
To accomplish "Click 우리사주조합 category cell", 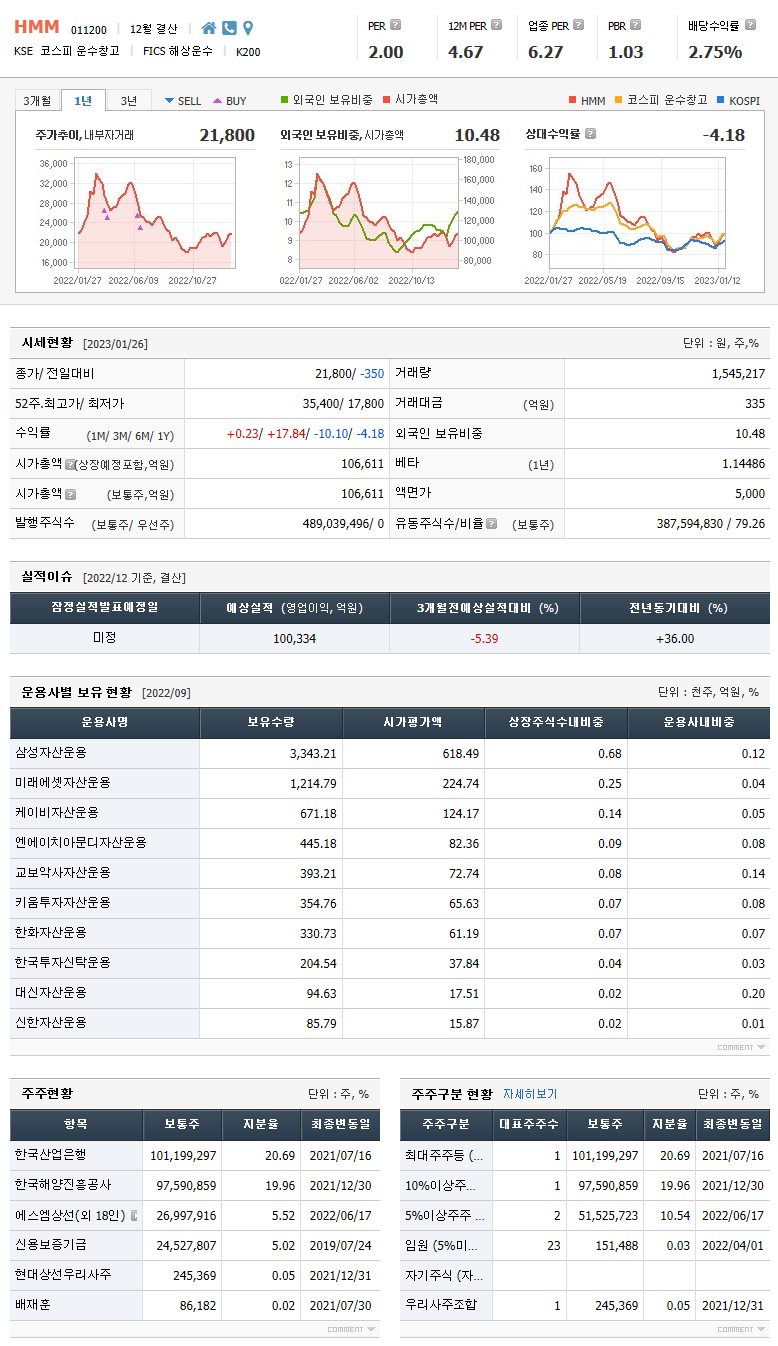I will 447,1305.
